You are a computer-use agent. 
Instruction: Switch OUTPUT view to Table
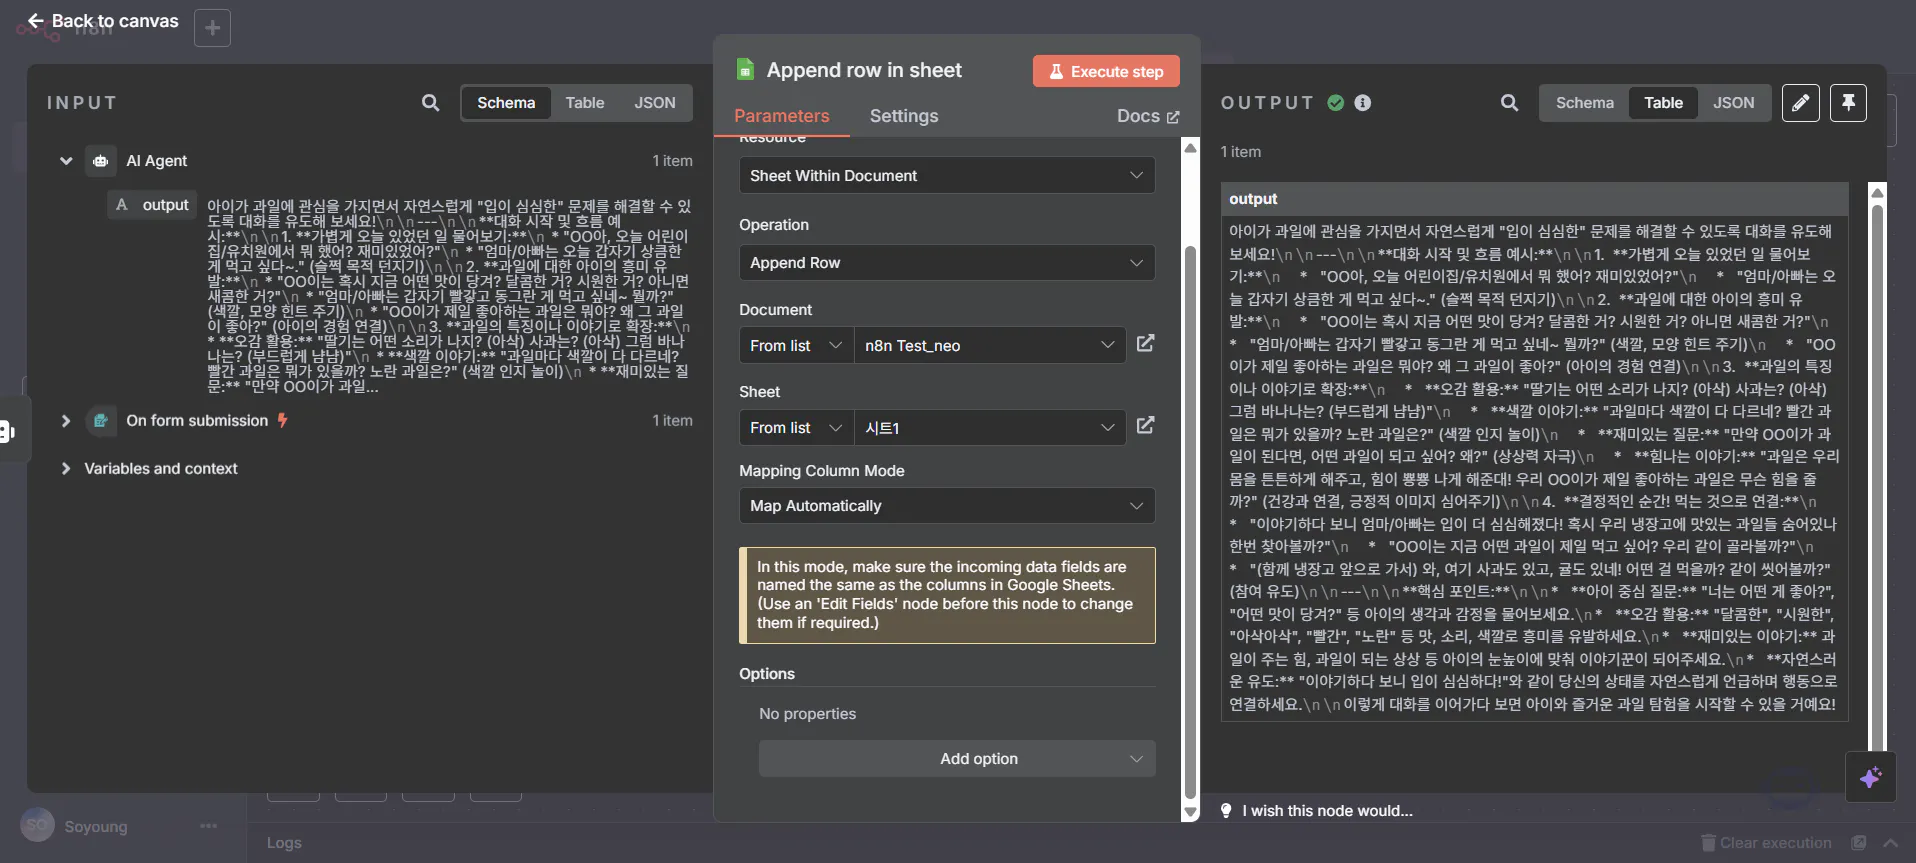(x=1663, y=103)
